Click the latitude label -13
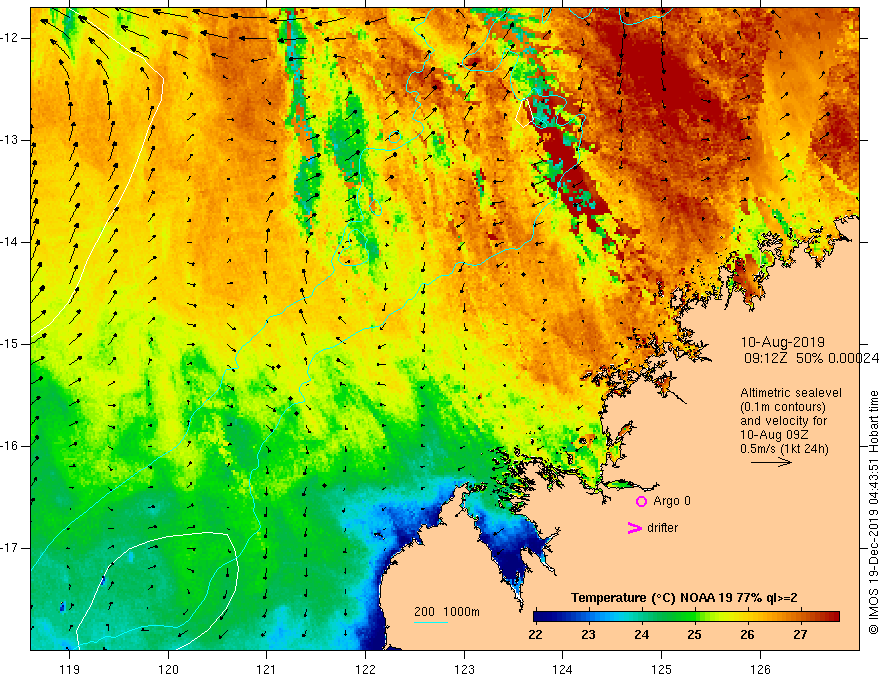 [x=10, y=140]
